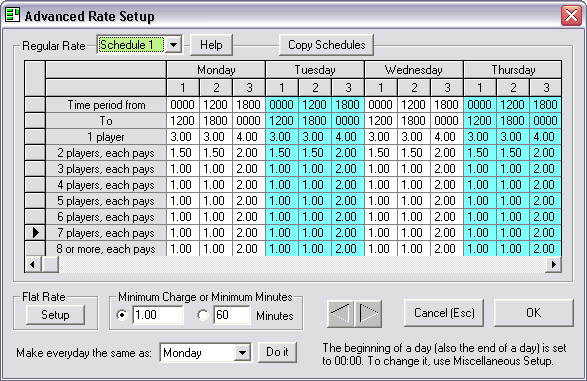
Task: Click Tuesday period 3 To 0000 cell
Action: [348, 121]
